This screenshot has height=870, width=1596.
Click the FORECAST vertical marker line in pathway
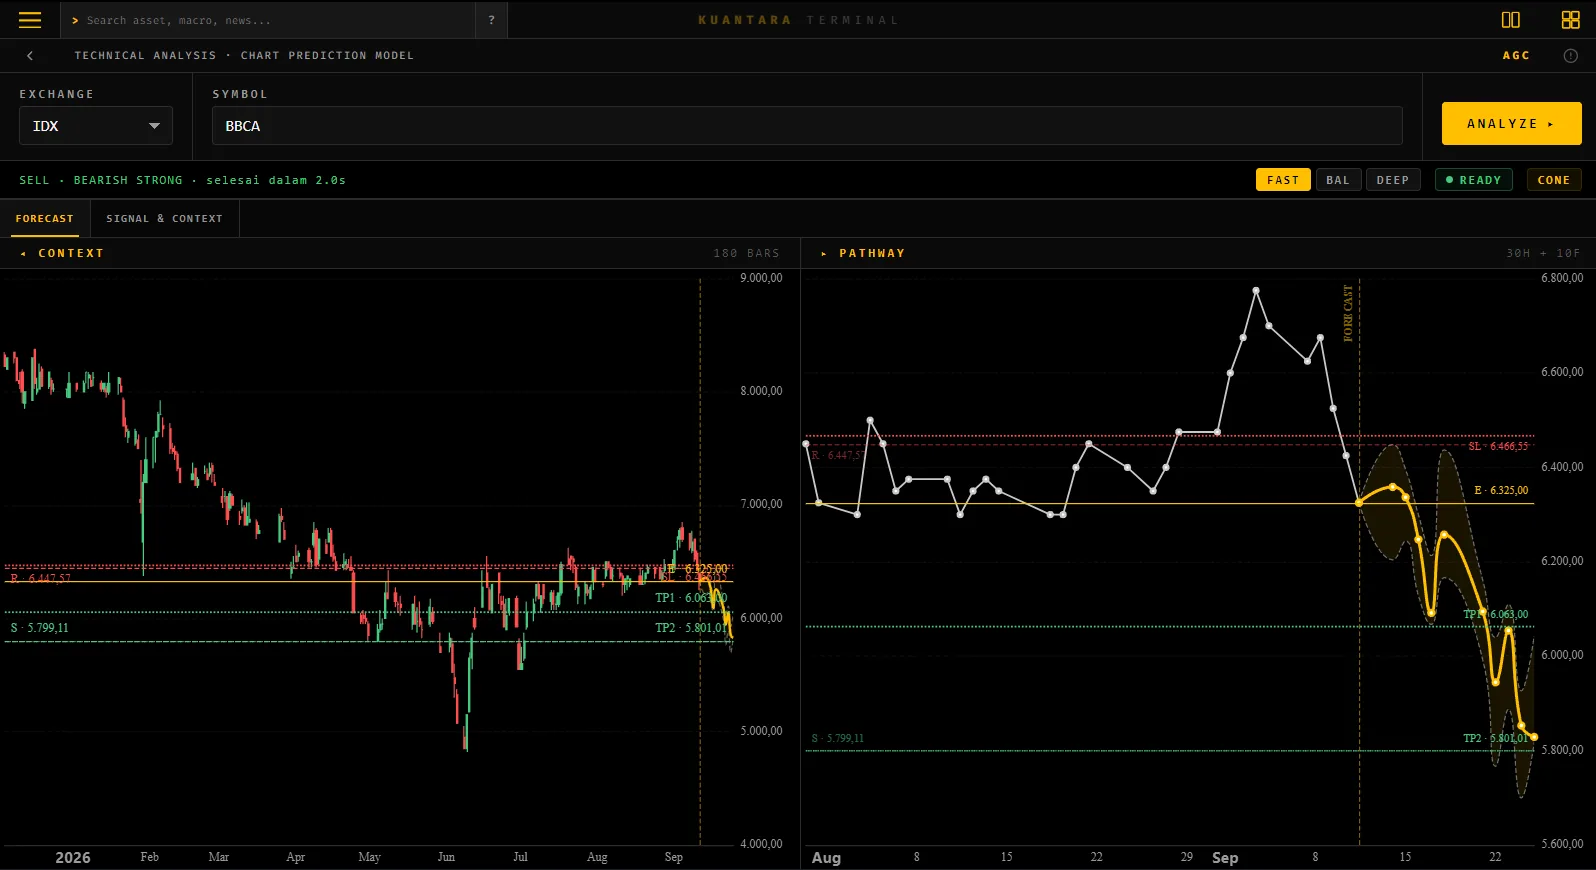click(x=1359, y=560)
